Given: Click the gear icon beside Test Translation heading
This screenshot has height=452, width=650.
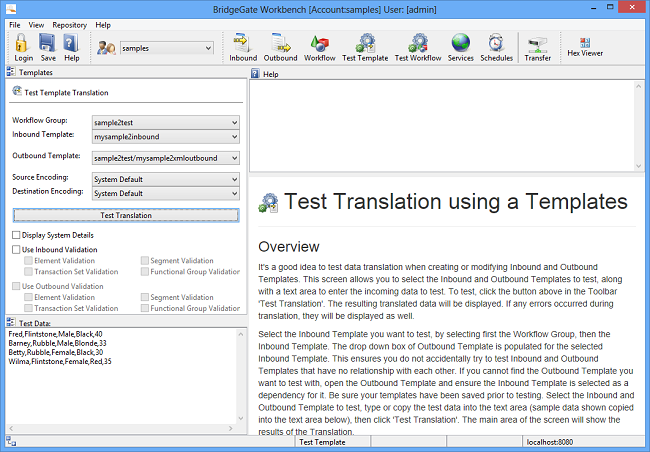Looking at the screenshot, I should click(x=268, y=203).
